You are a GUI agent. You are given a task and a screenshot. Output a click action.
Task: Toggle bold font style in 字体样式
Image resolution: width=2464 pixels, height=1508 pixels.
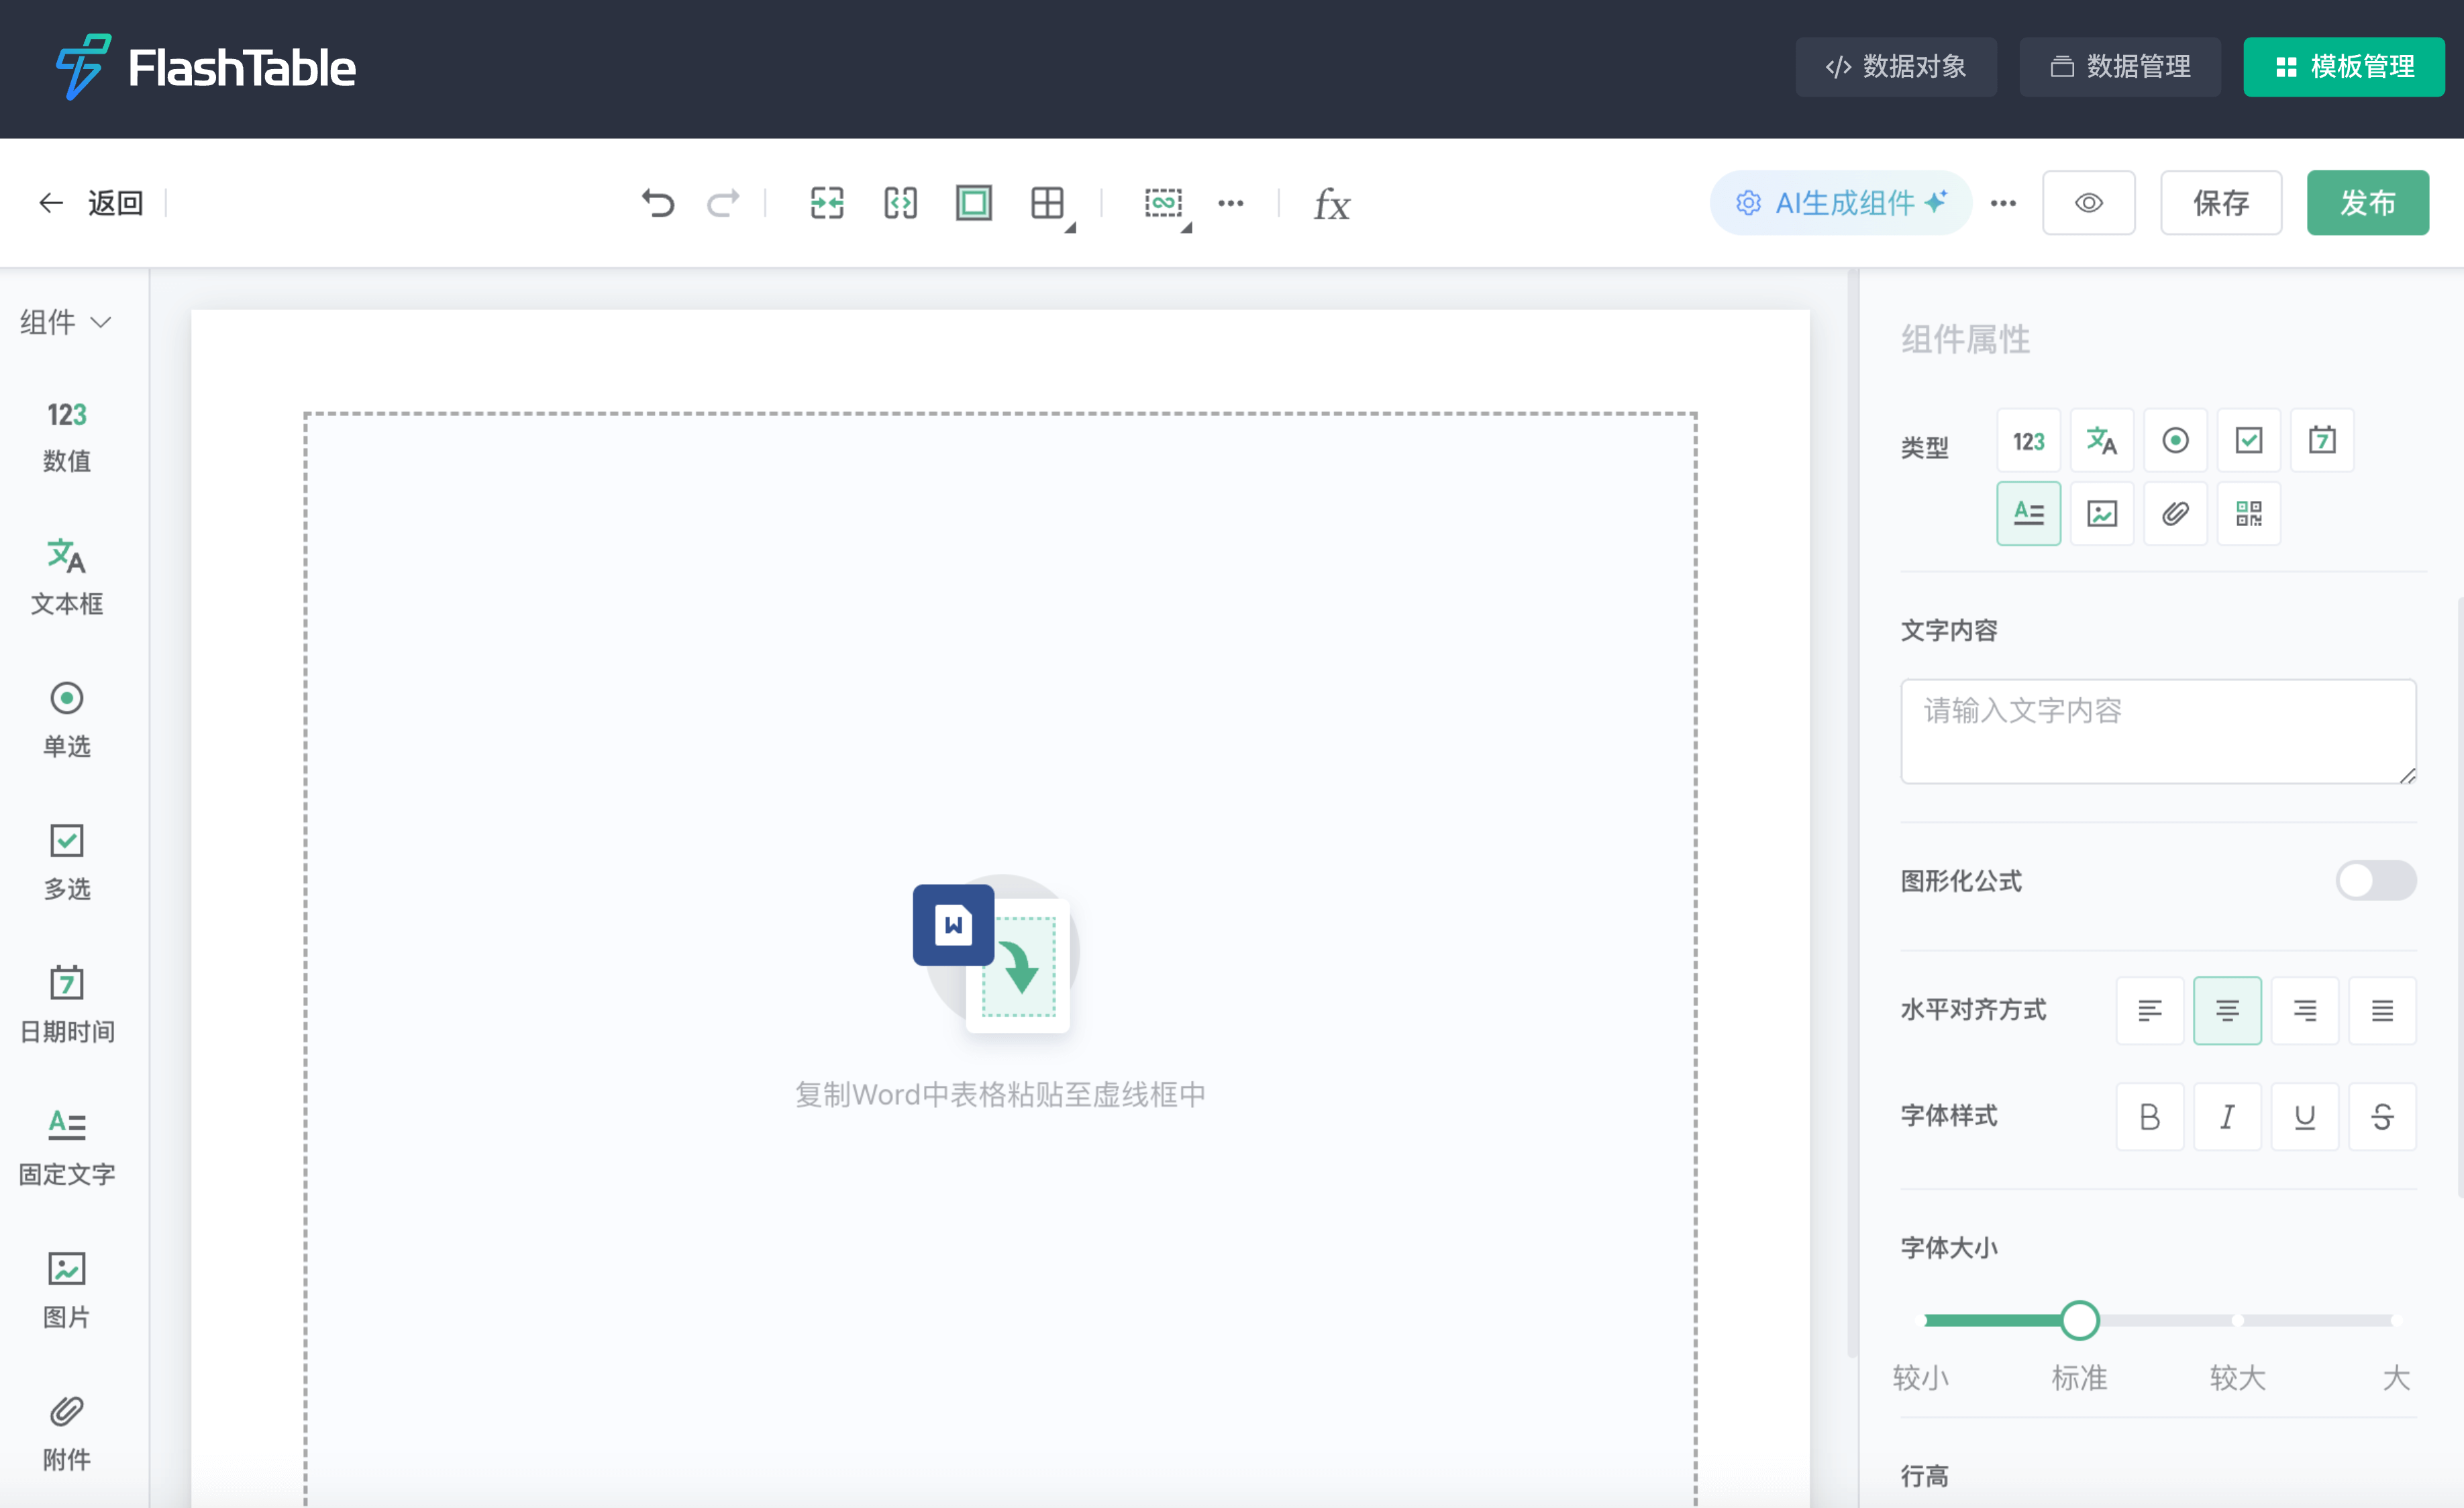(x=2150, y=1117)
